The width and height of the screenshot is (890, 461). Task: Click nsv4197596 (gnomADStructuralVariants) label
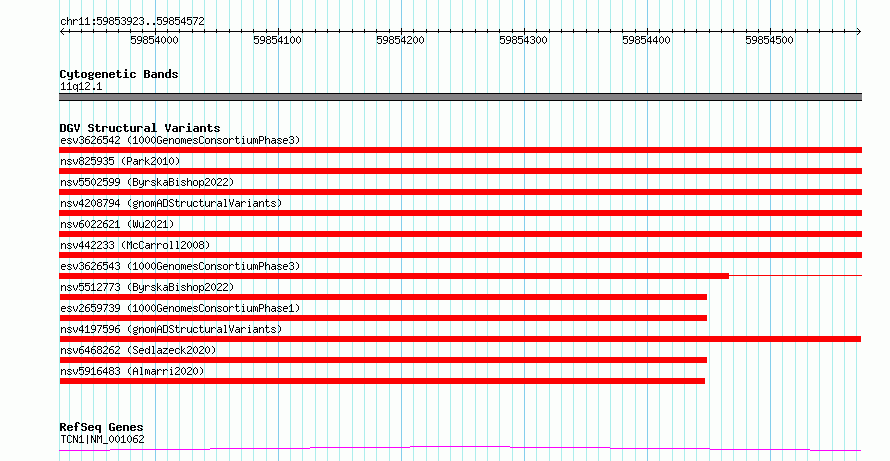[x=171, y=329]
